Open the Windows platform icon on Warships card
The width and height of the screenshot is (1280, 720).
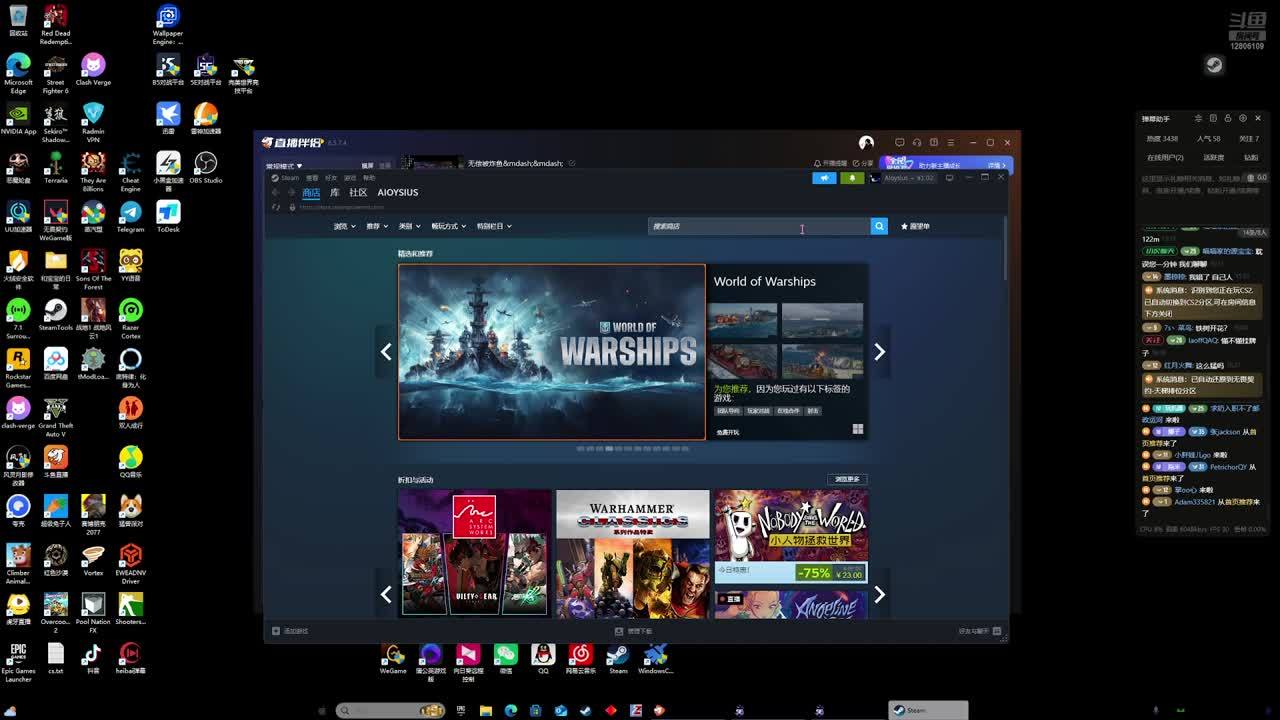click(857, 430)
